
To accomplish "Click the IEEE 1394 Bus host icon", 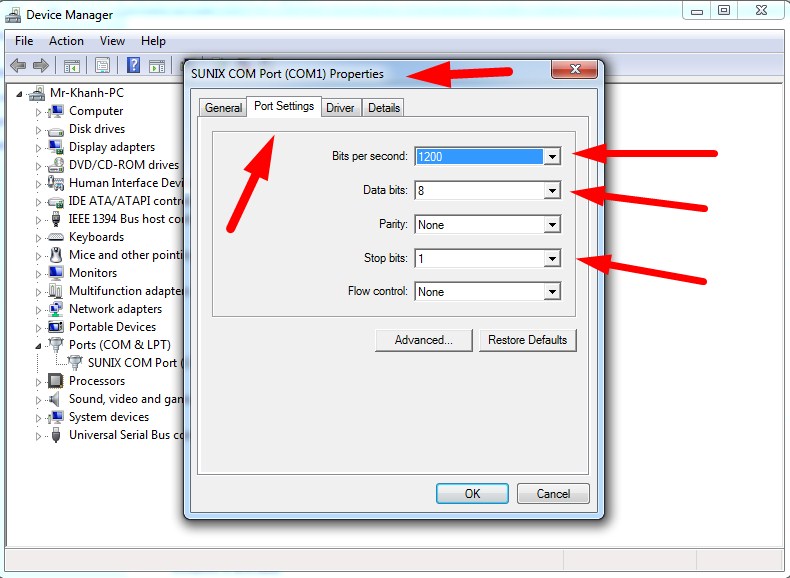I will 55,219.
